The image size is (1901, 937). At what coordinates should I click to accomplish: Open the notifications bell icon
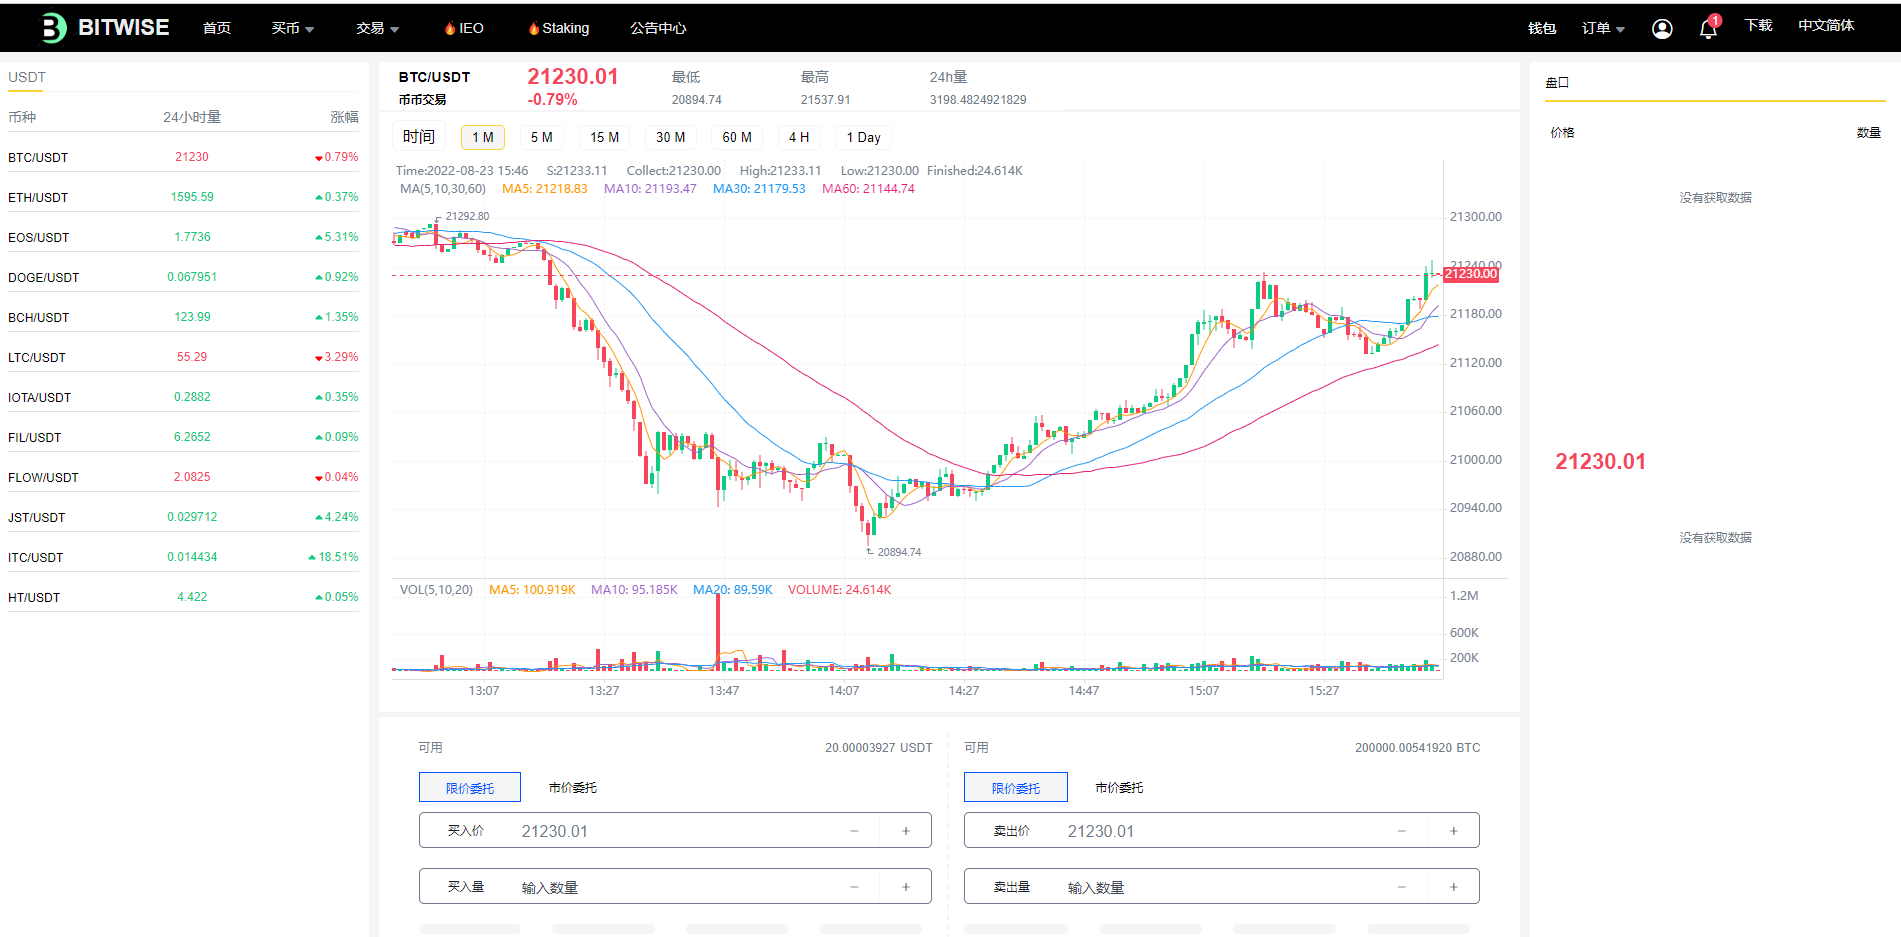[x=1708, y=29]
